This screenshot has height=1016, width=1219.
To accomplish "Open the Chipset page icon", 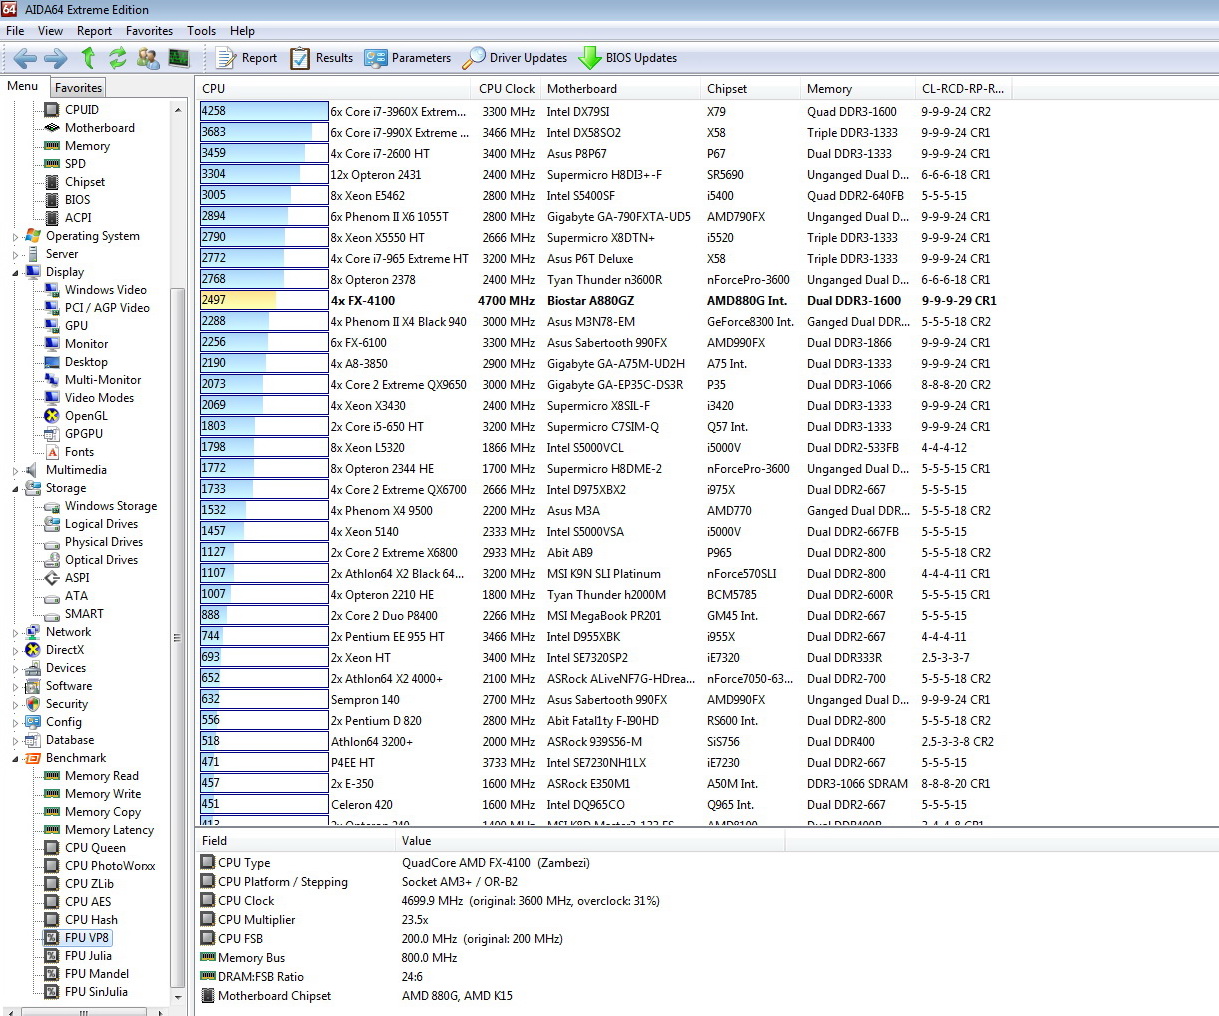I will pos(52,182).
